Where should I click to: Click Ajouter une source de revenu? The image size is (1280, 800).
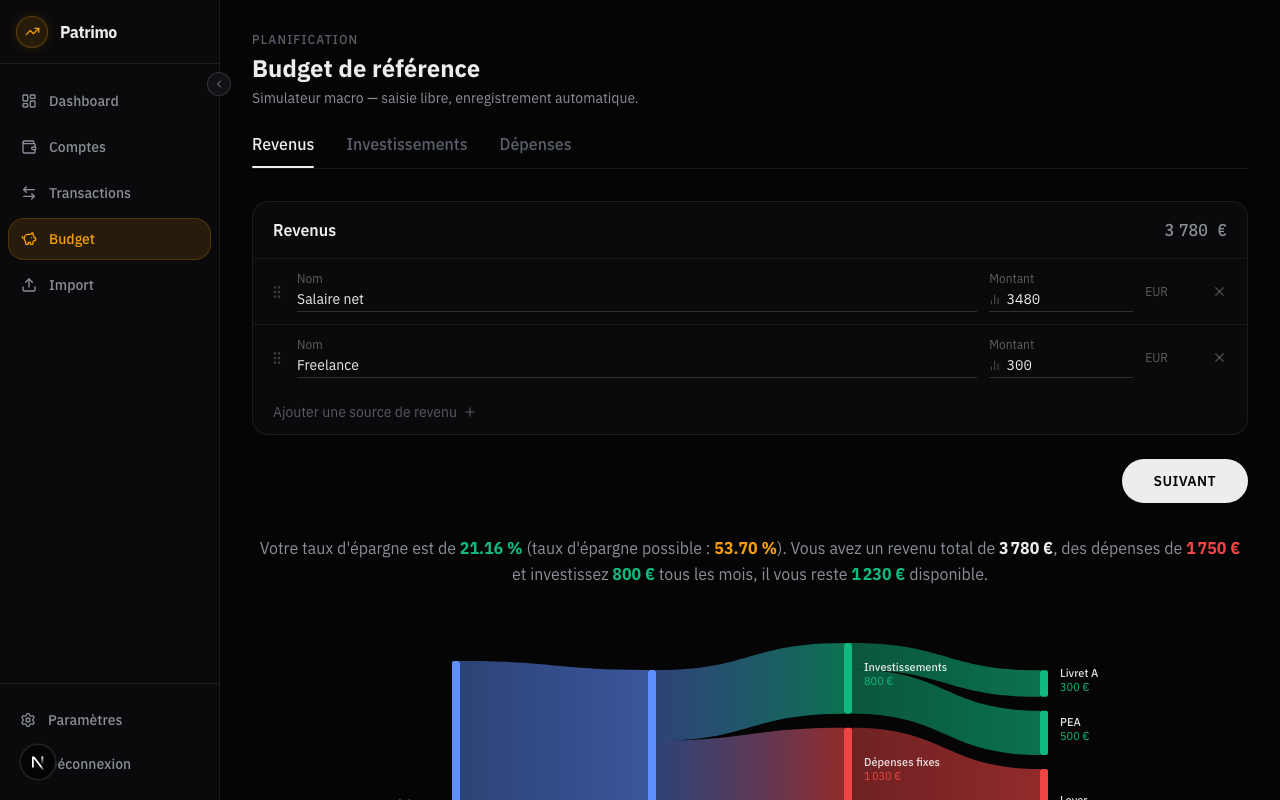tap(373, 412)
